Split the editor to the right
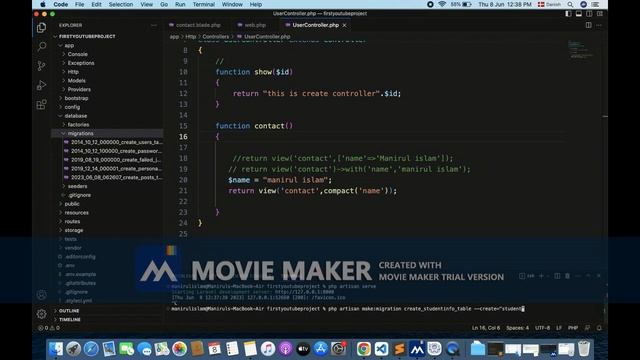640x360 pixels. pyautogui.click(x=589, y=25)
